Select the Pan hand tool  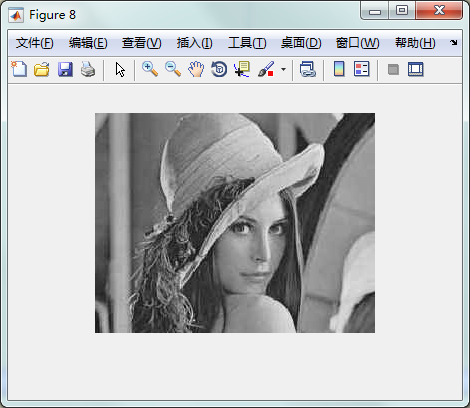196,69
